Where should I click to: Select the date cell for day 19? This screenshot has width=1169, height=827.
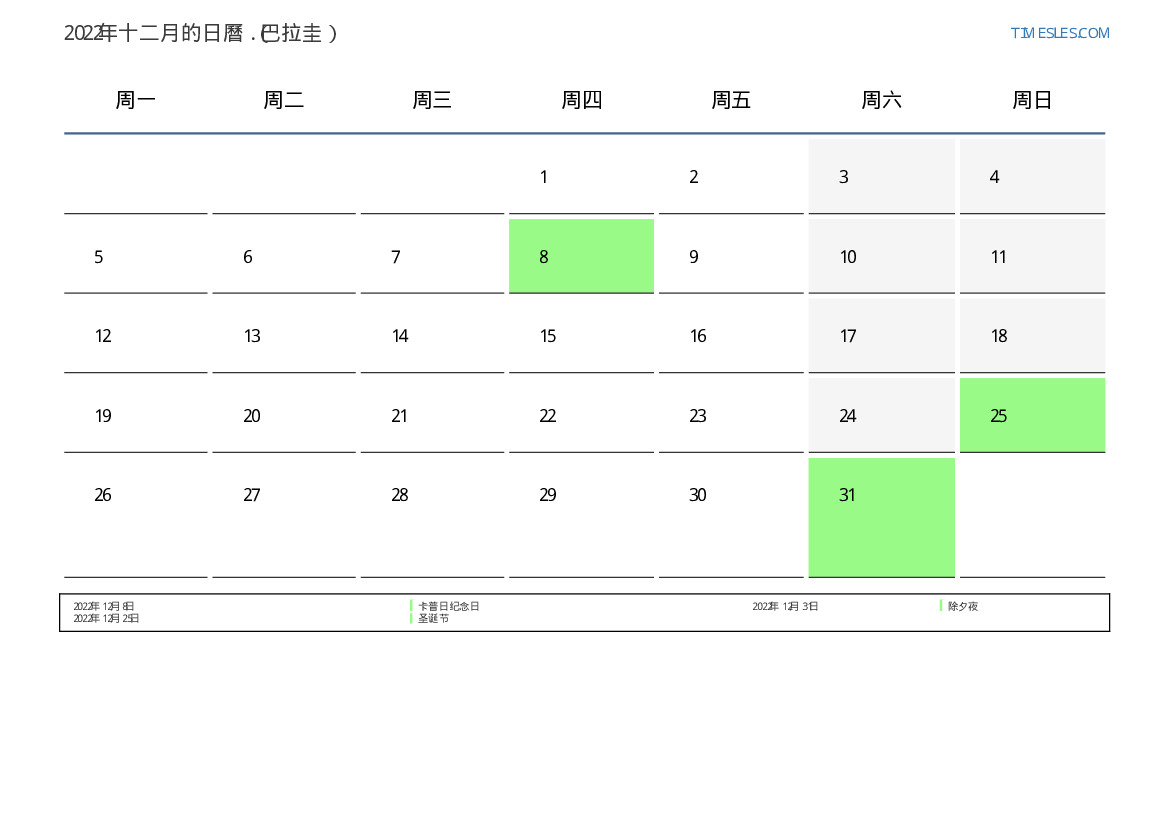[x=136, y=416]
